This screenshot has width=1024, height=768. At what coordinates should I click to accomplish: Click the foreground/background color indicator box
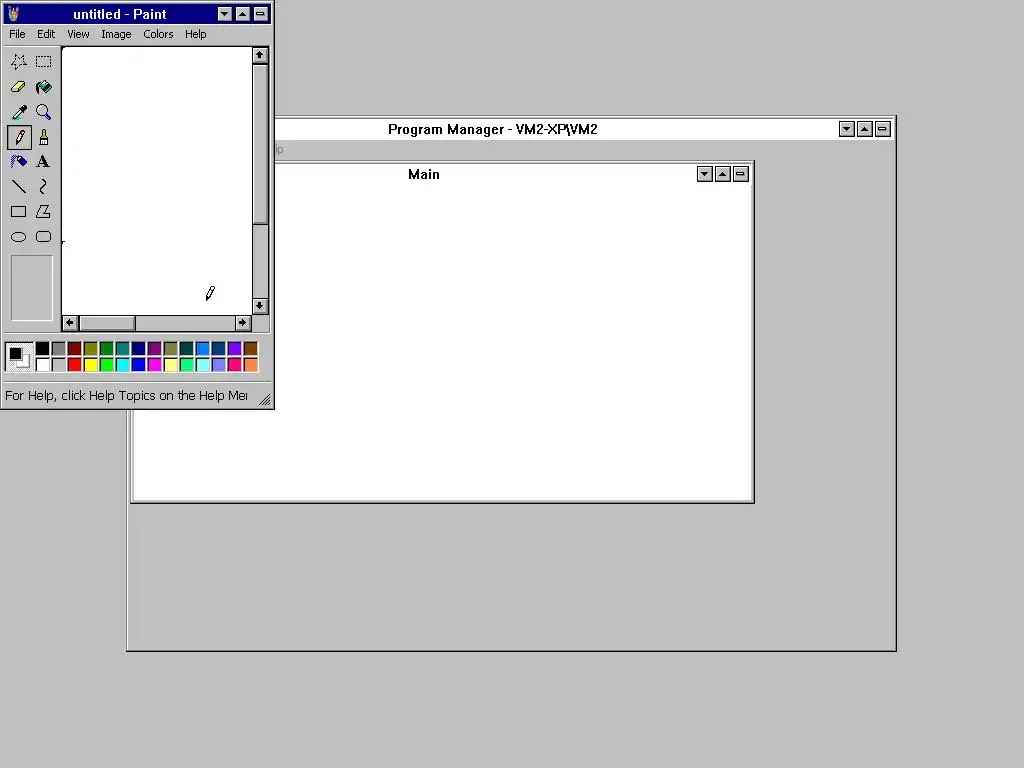[19, 357]
